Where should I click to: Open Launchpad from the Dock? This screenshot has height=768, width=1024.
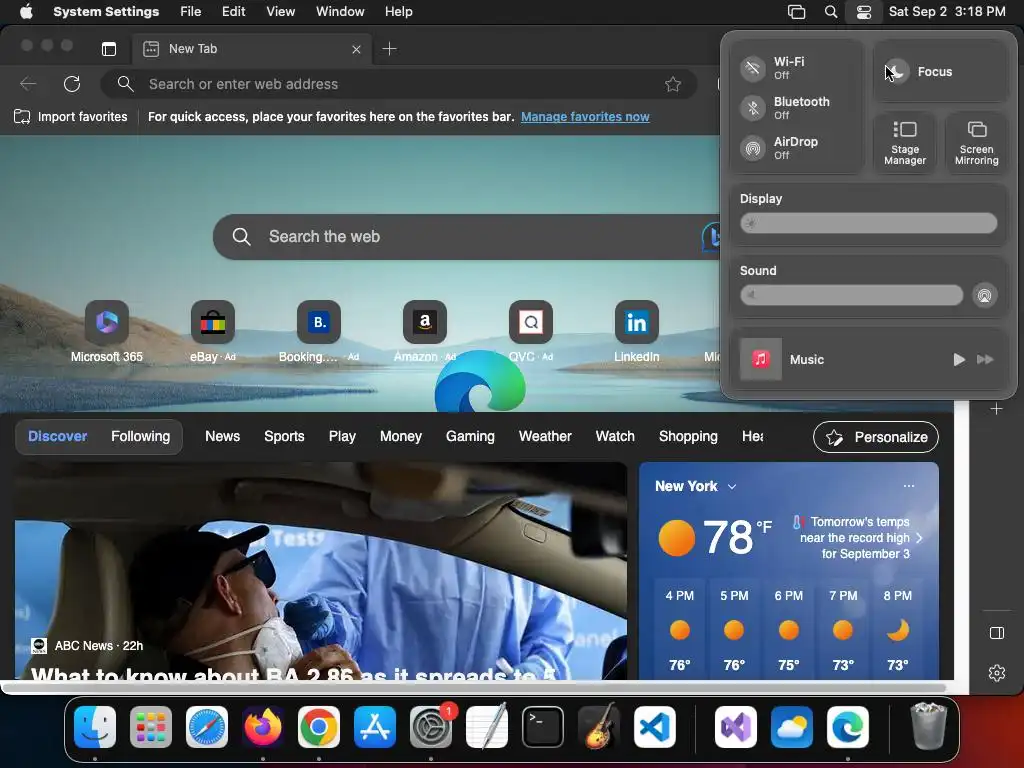coord(151,727)
